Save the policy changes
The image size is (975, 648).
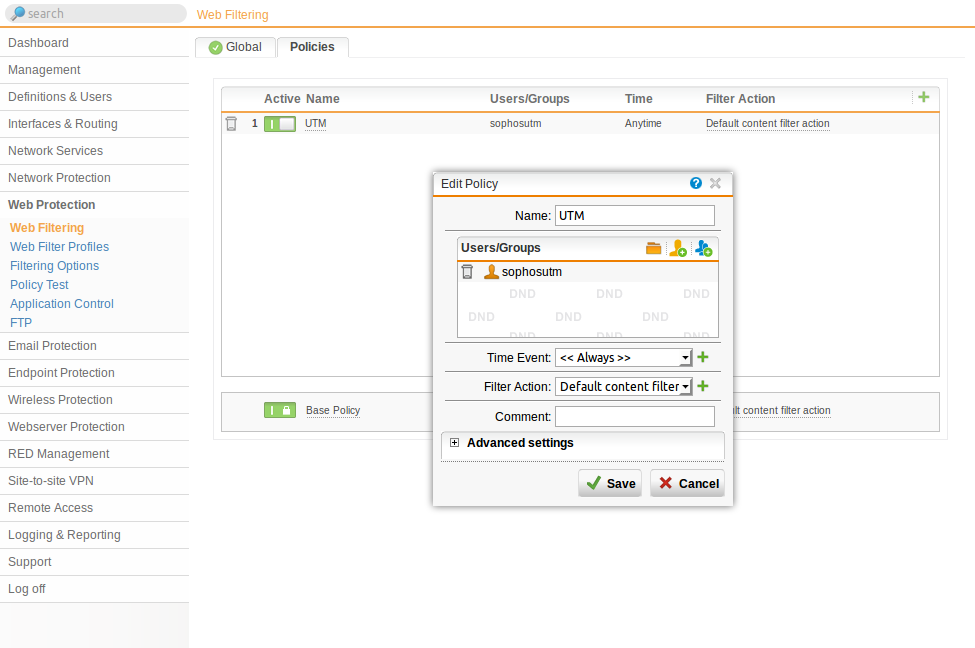tap(610, 483)
